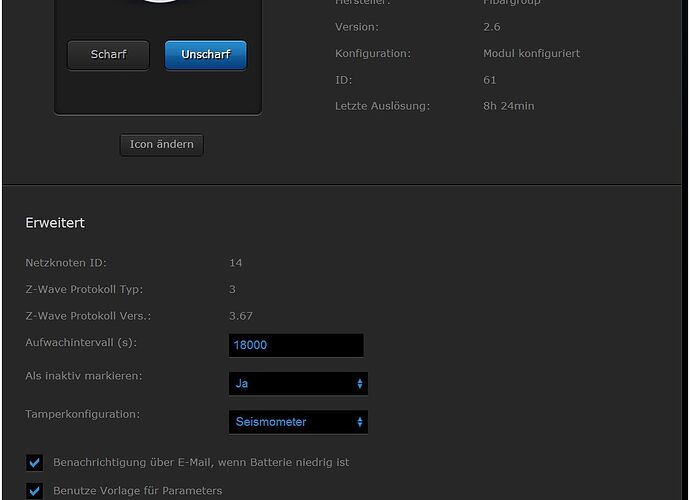Screen dimensions: 690x500
Task: Toggle the low battery e-mail notification checkbox
Action: pos(35,463)
